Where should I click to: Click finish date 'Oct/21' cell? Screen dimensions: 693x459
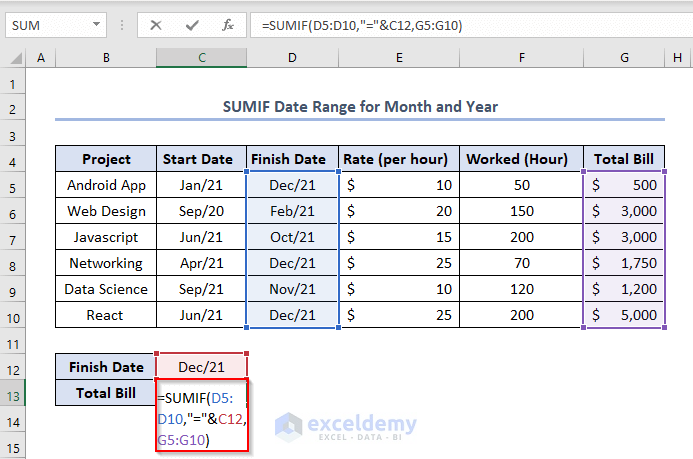tap(292, 237)
